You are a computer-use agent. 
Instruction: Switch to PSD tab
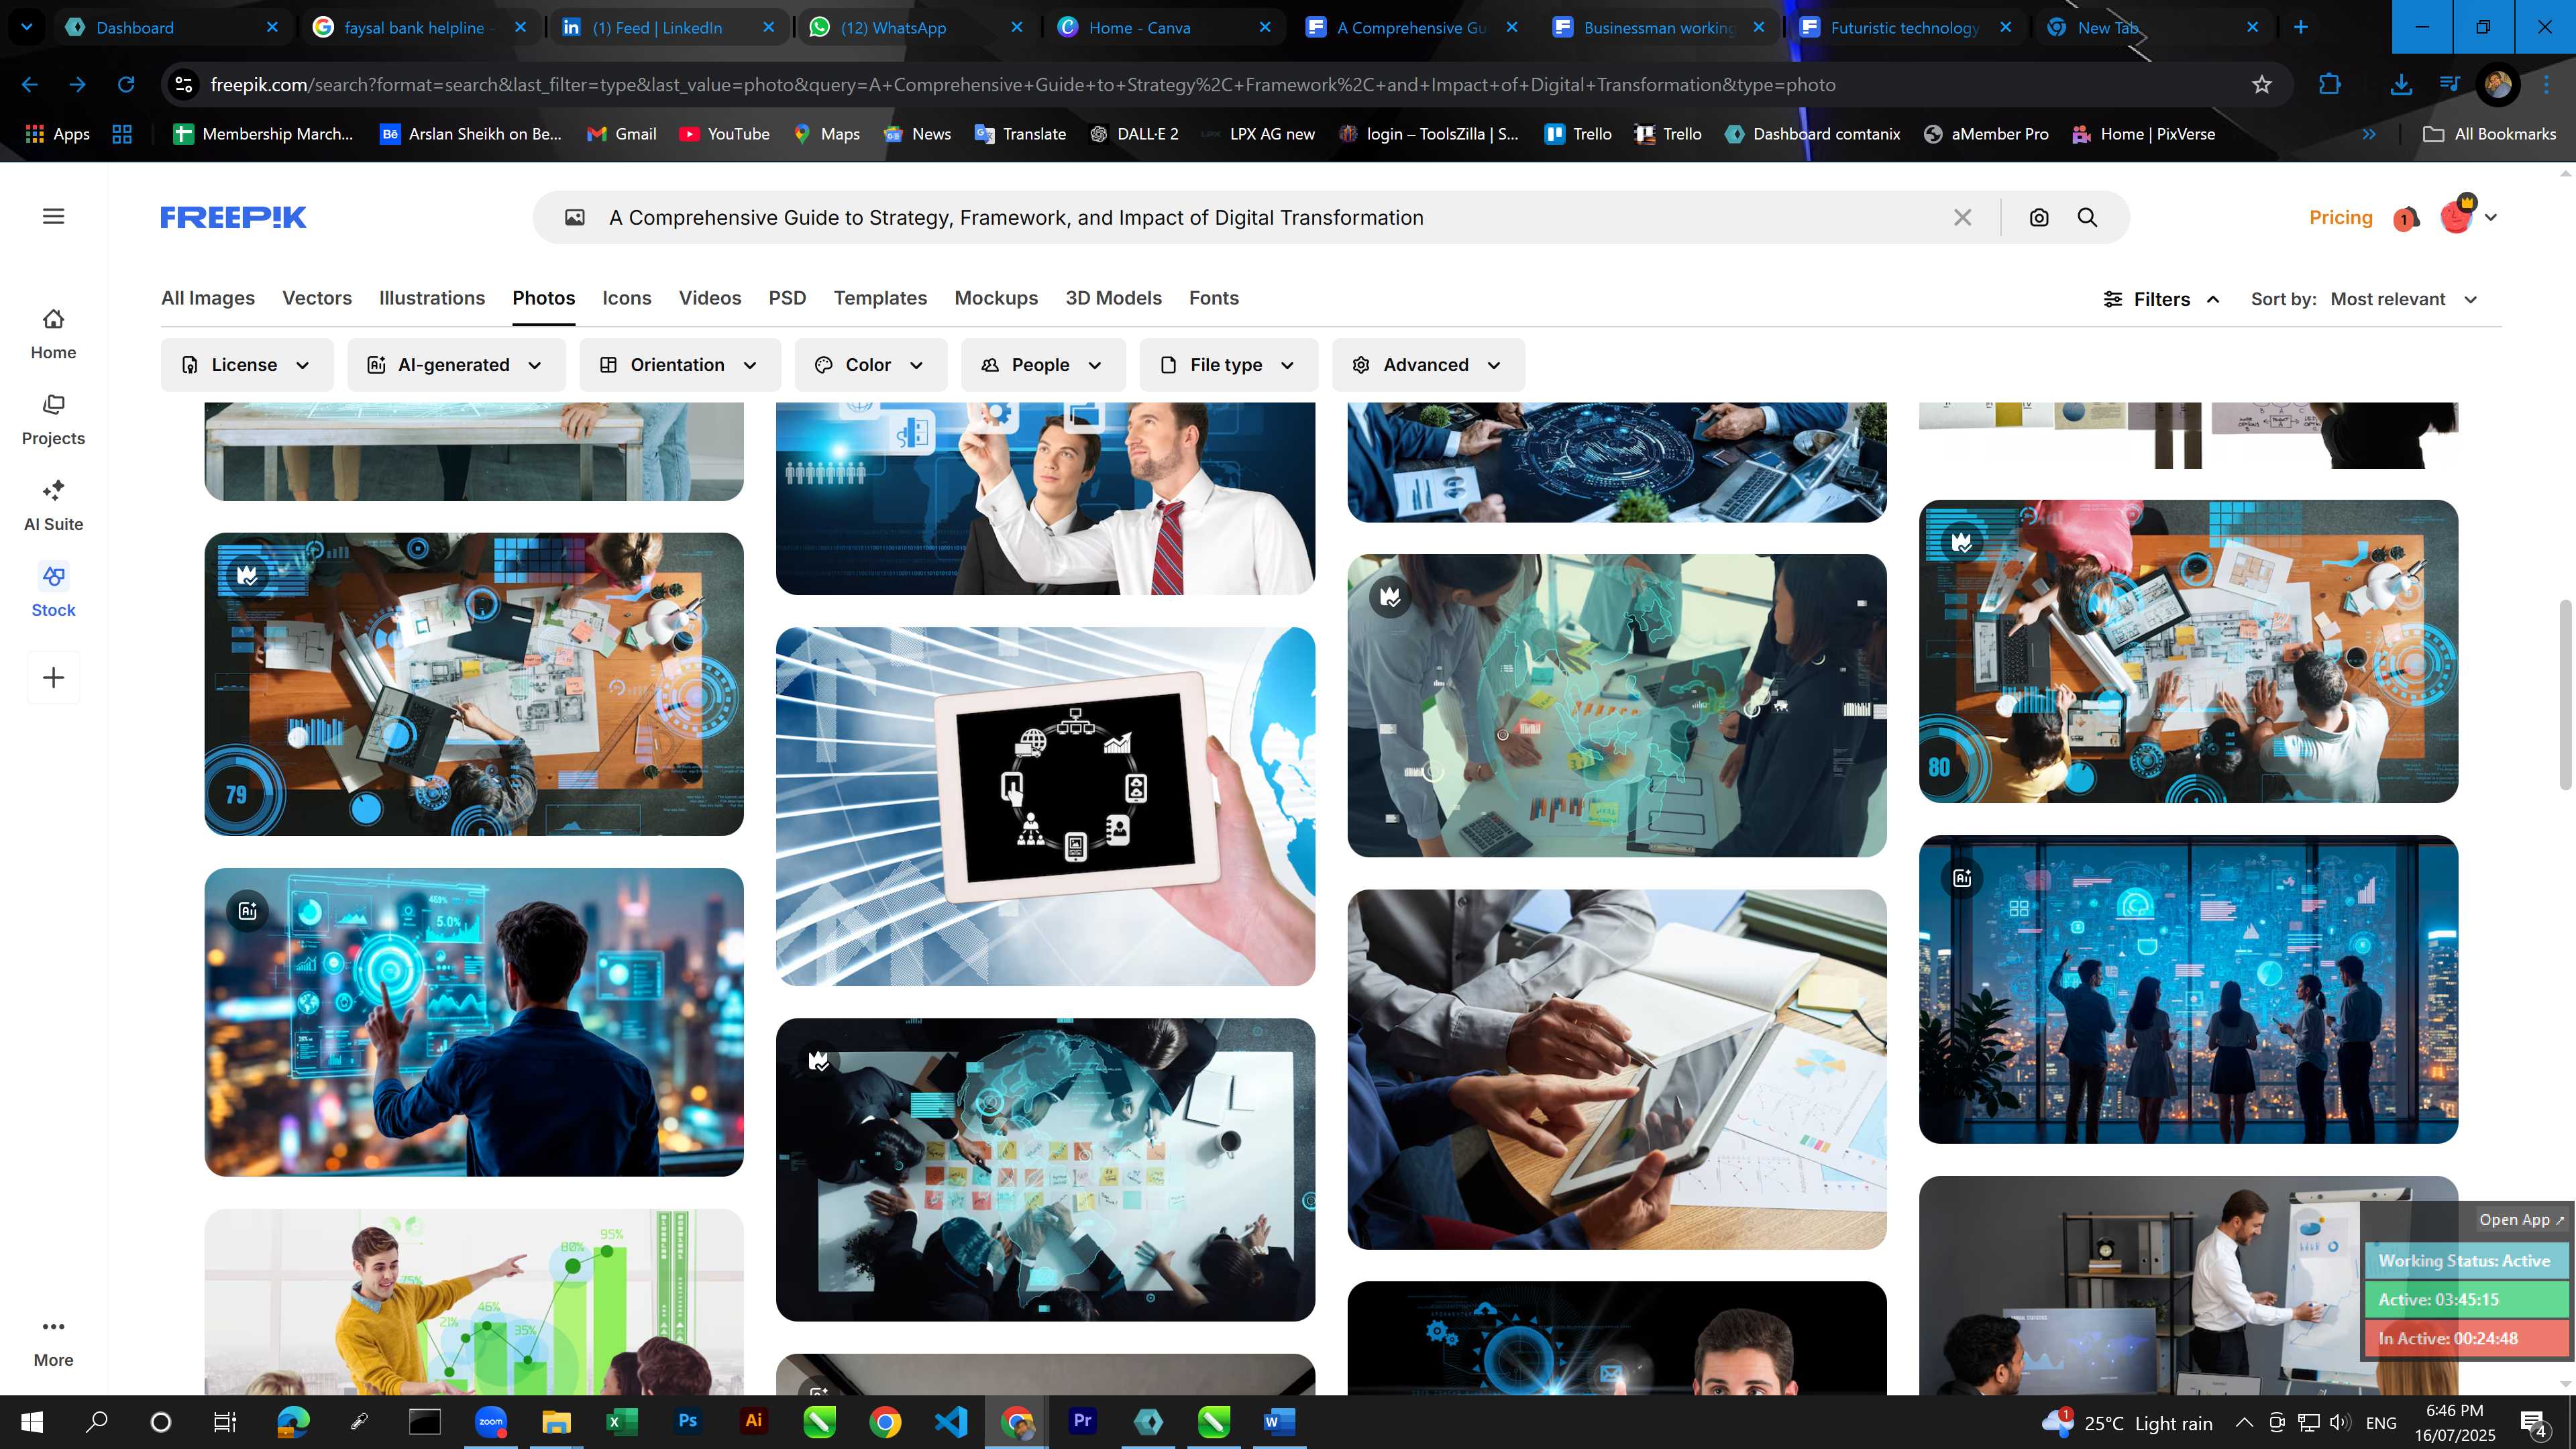(787, 298)
